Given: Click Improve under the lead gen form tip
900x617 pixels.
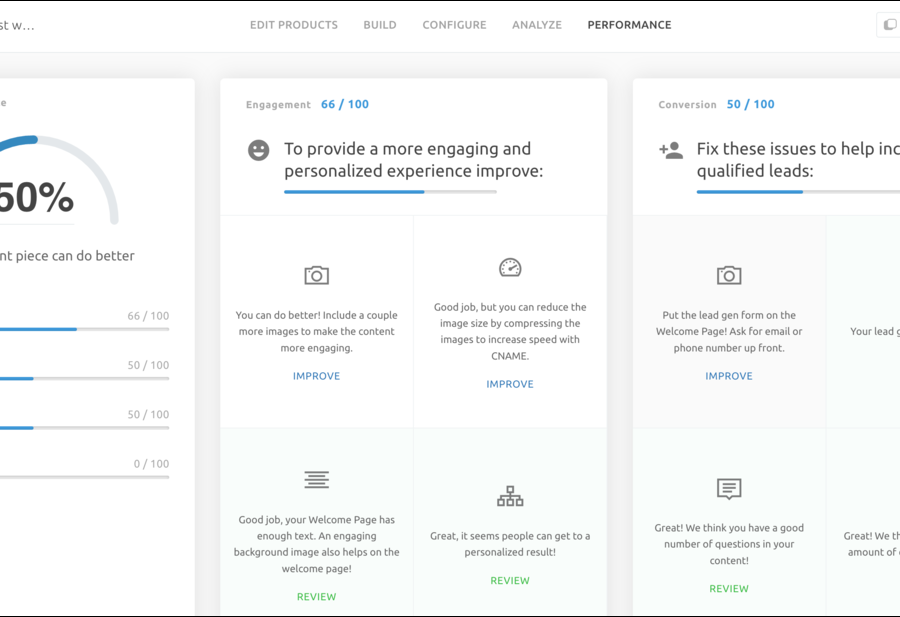Looking at the screenshot, I should (x=729, y=376).
